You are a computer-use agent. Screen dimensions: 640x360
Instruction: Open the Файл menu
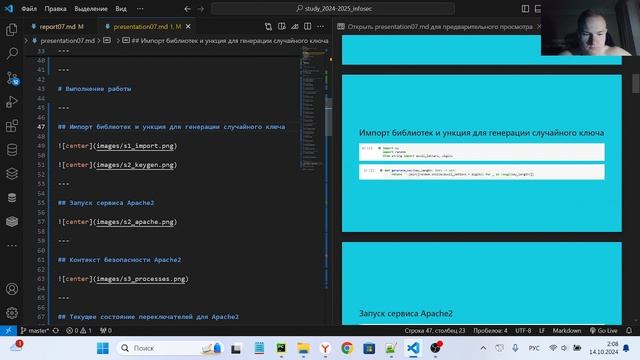(x=29, y=9)
